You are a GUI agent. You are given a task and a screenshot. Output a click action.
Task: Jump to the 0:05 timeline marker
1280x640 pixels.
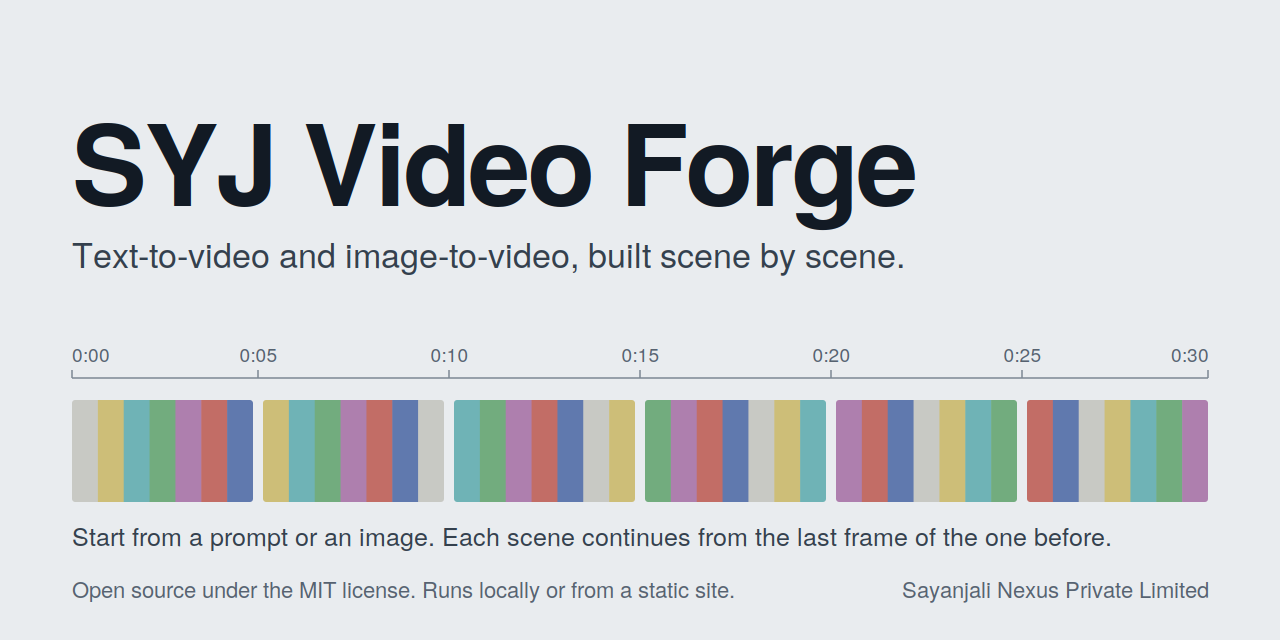tap(258, 356)
